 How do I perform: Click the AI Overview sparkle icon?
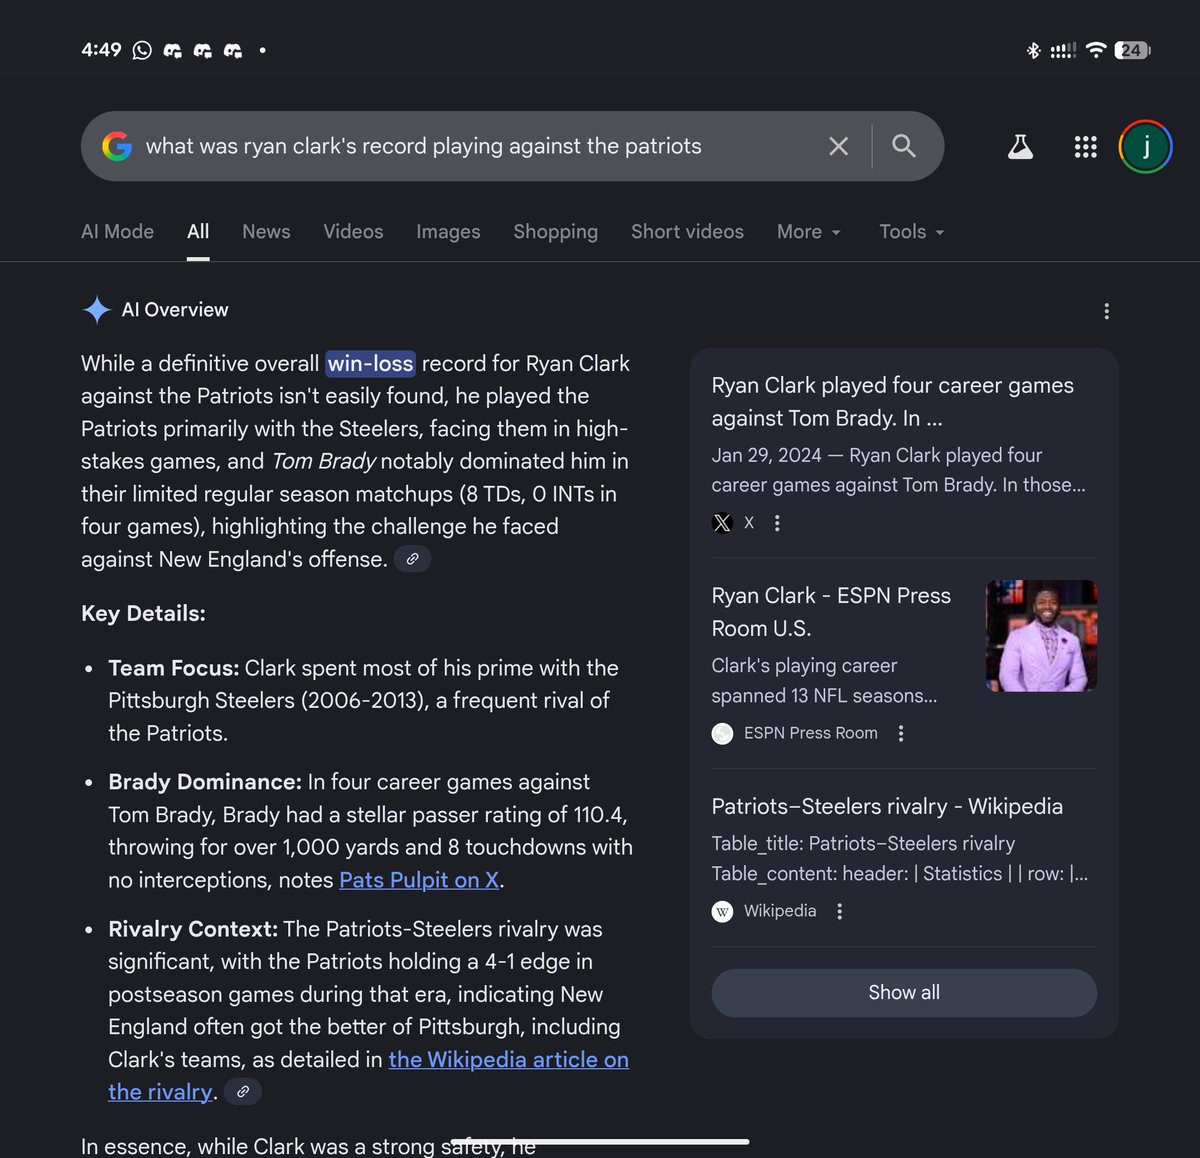tap(97, 310)
